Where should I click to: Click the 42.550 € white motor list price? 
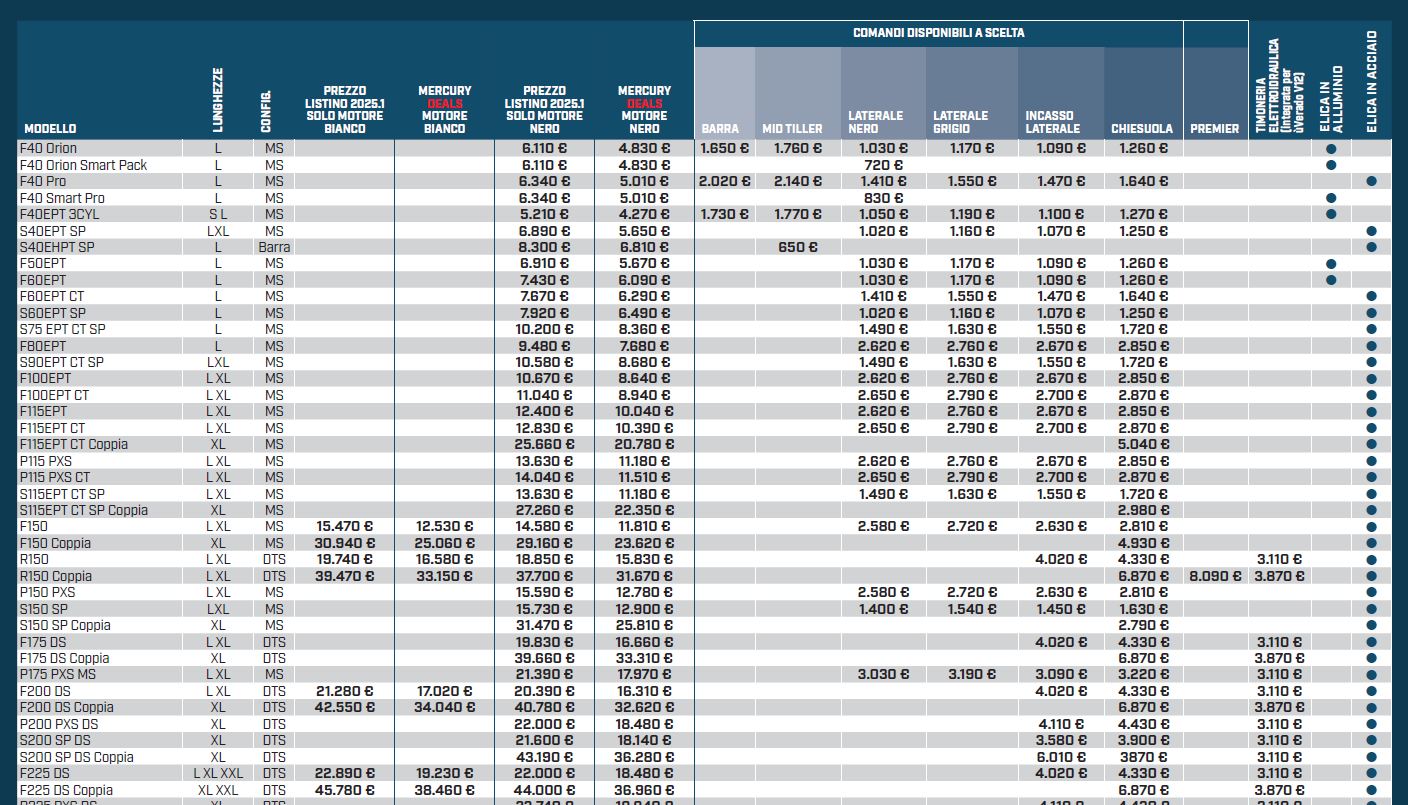coord(345,707)
